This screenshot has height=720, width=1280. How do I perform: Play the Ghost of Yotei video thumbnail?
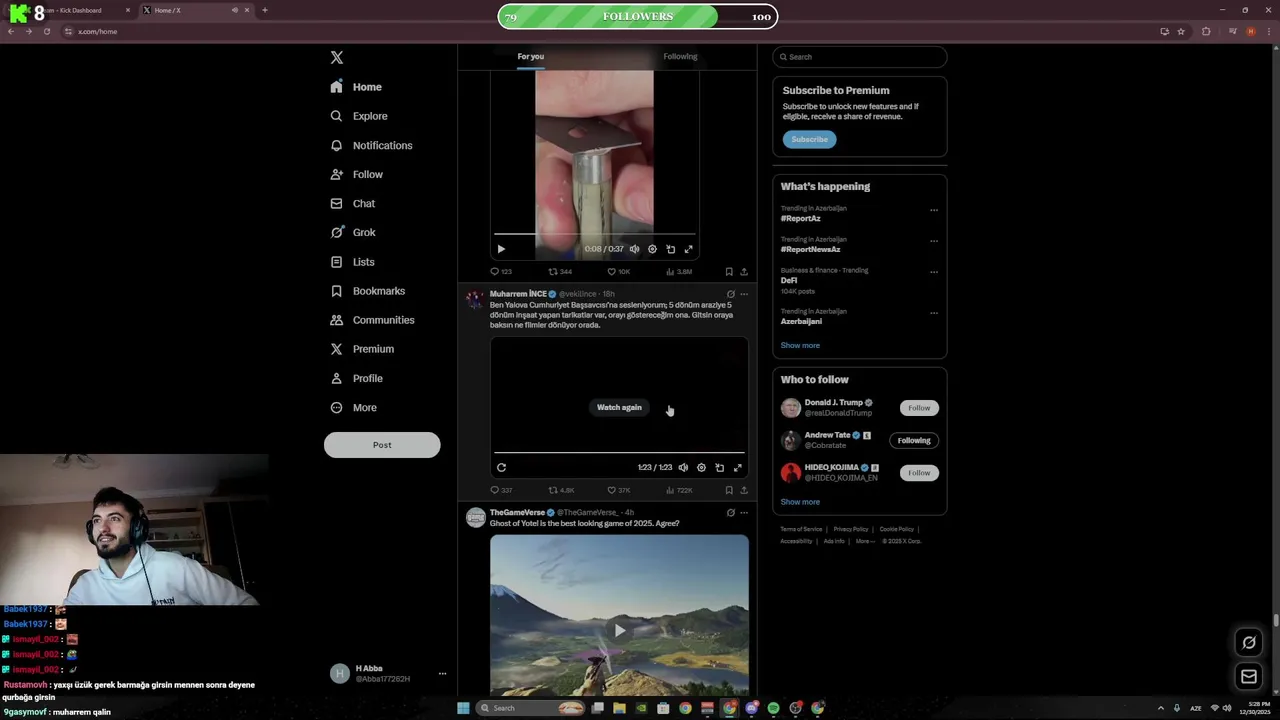(x=619, y=630)
